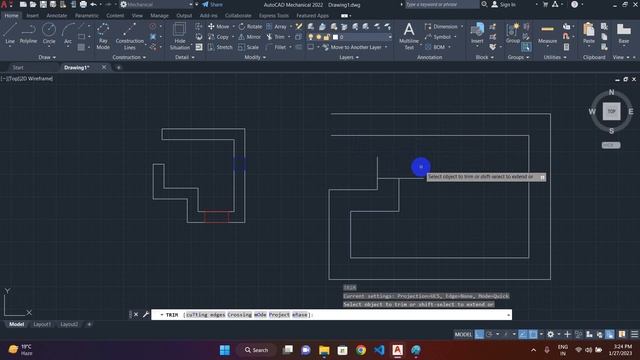Expand the Block panel
640x360 pixels.
[x=484, y=58]
